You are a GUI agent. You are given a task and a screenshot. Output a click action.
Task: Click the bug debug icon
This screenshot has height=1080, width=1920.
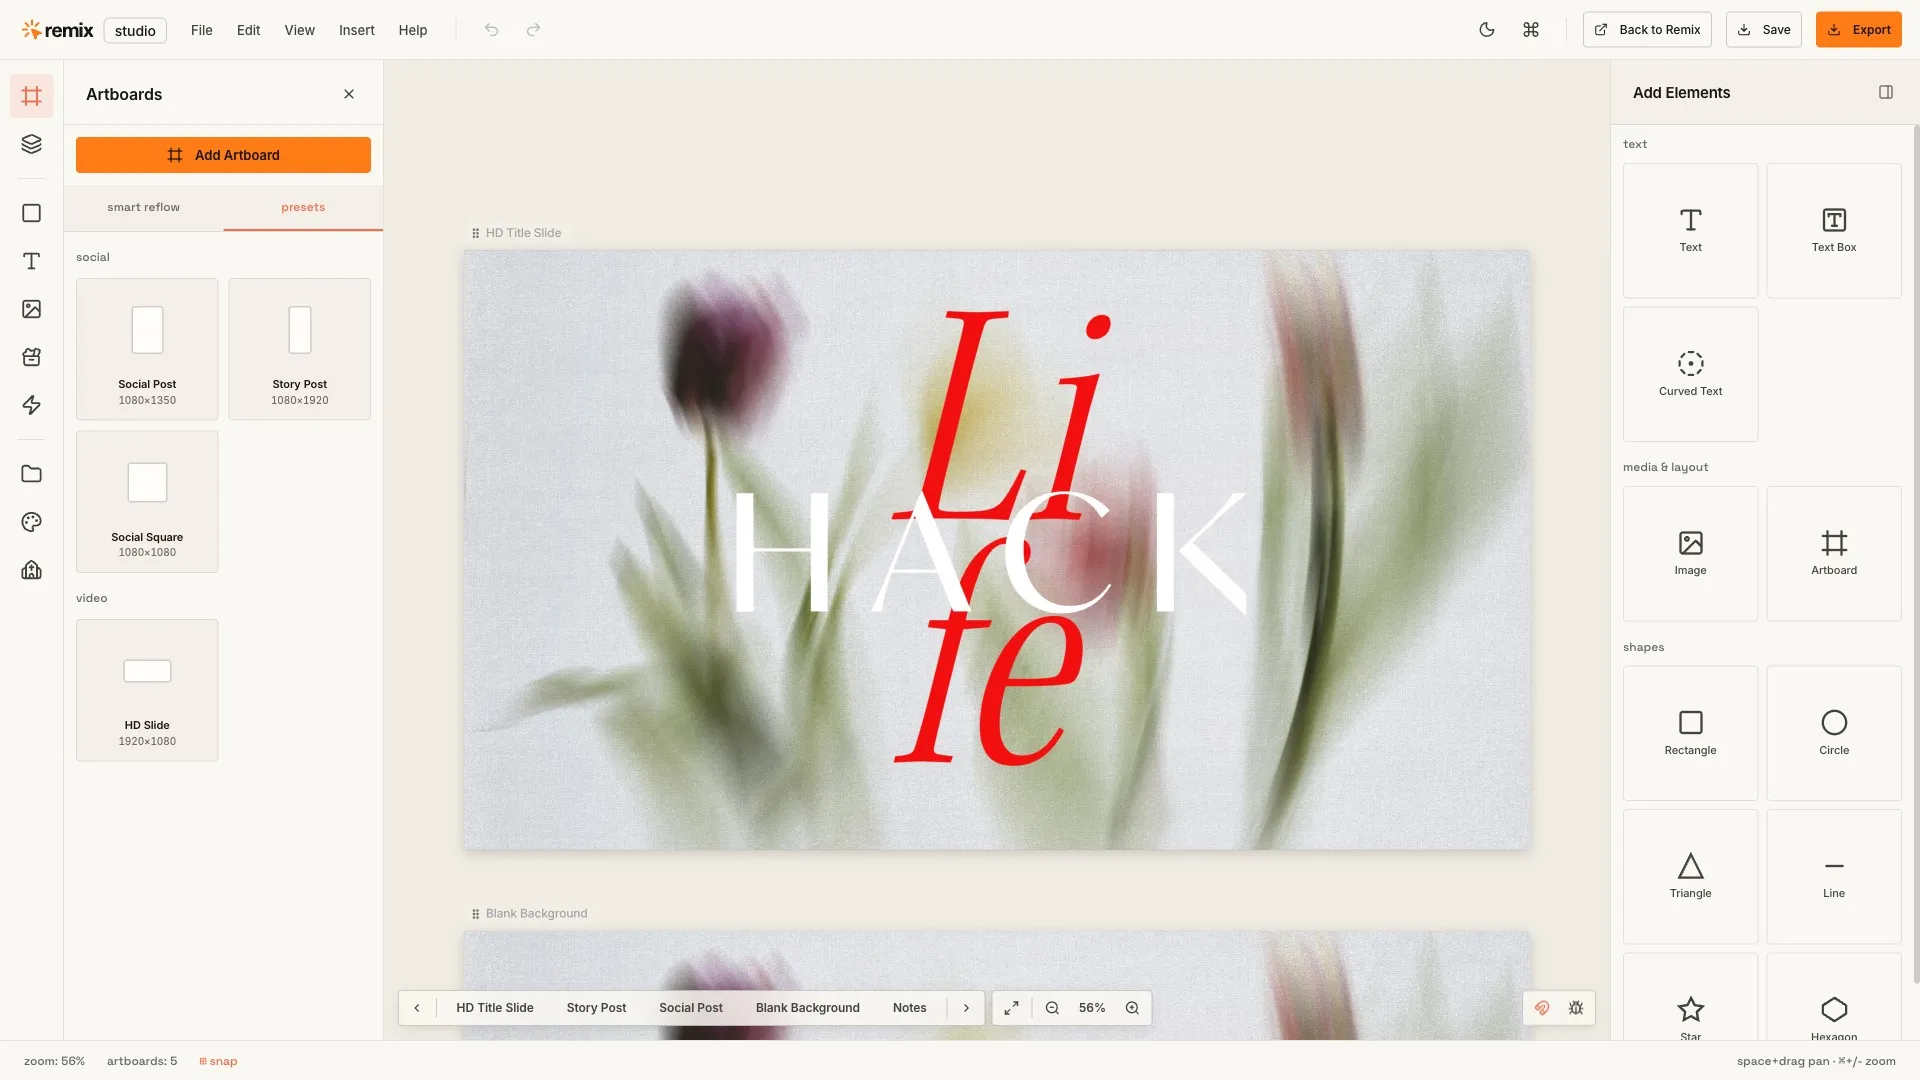1576,1008
